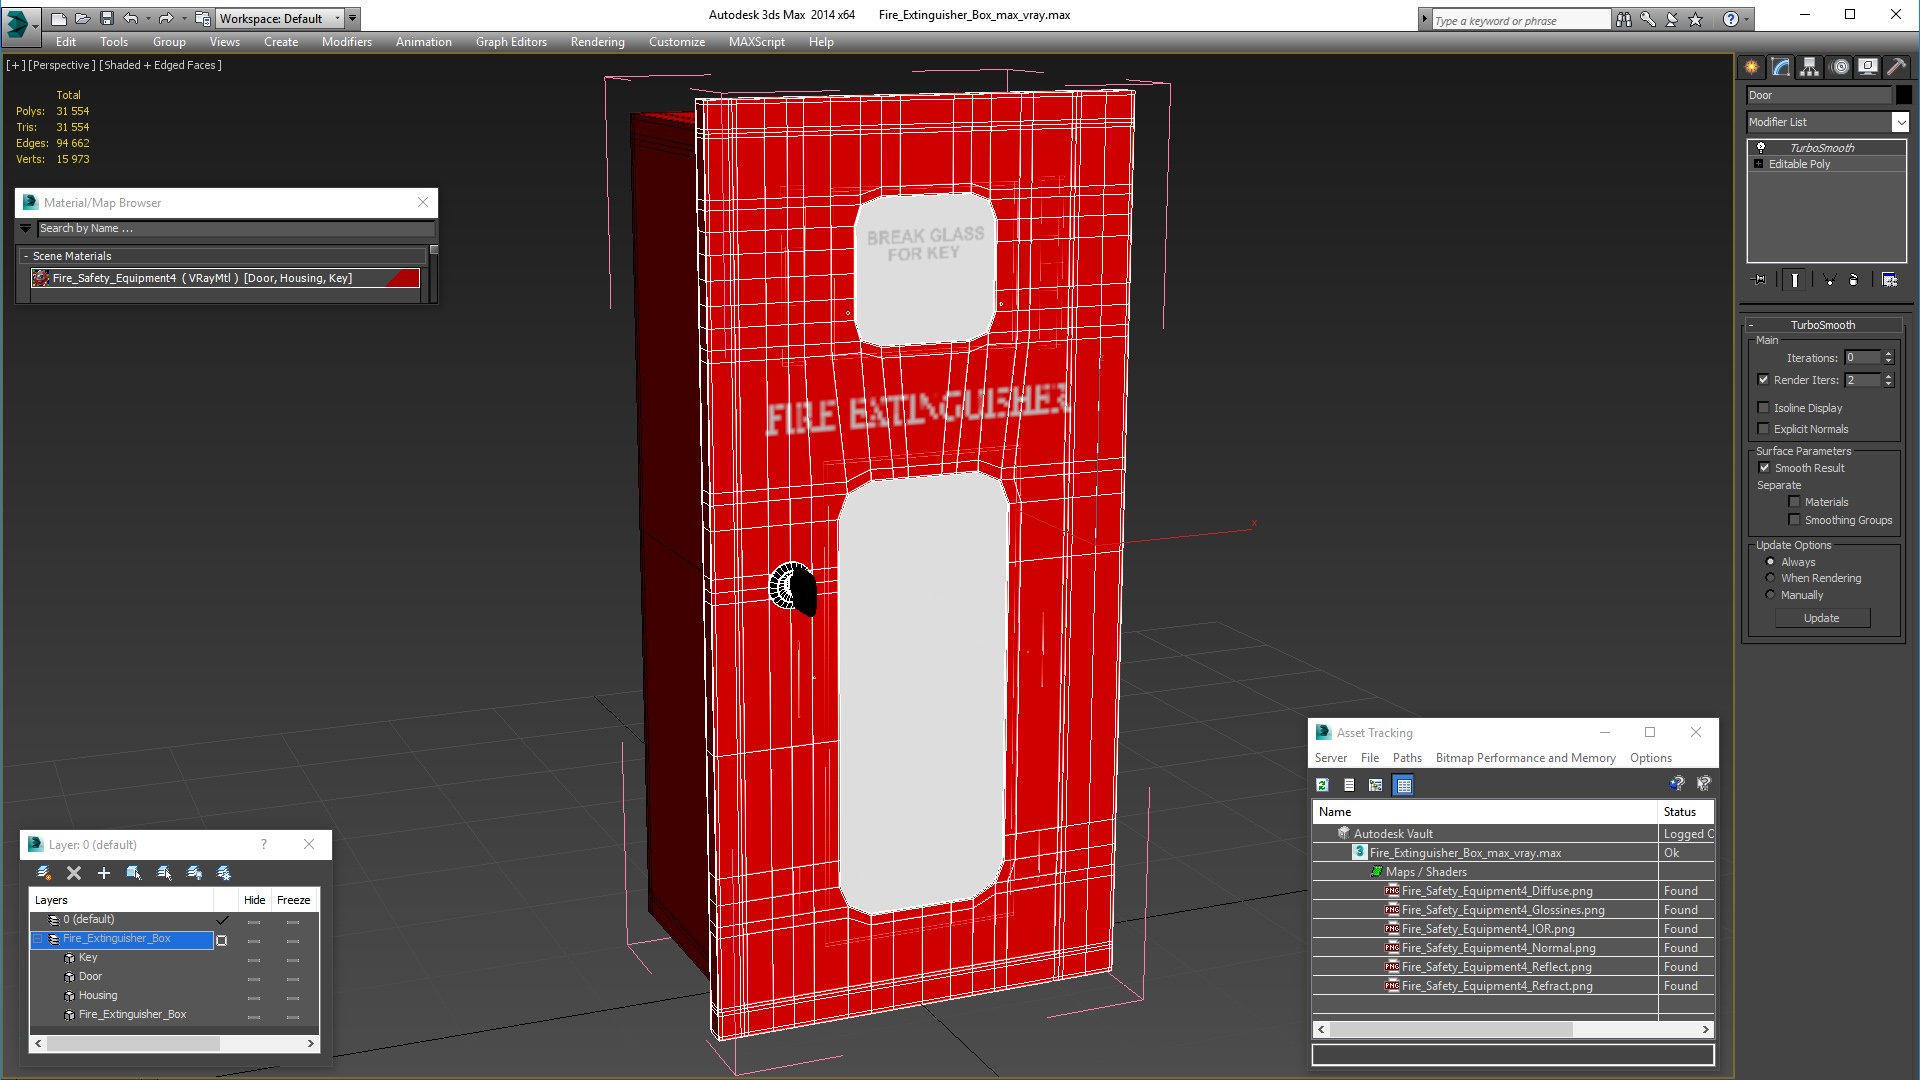Click Delete layer X icon in Layer toolbar
The height and width of the screenshot is (1080, 1920).
click(73, 873)
